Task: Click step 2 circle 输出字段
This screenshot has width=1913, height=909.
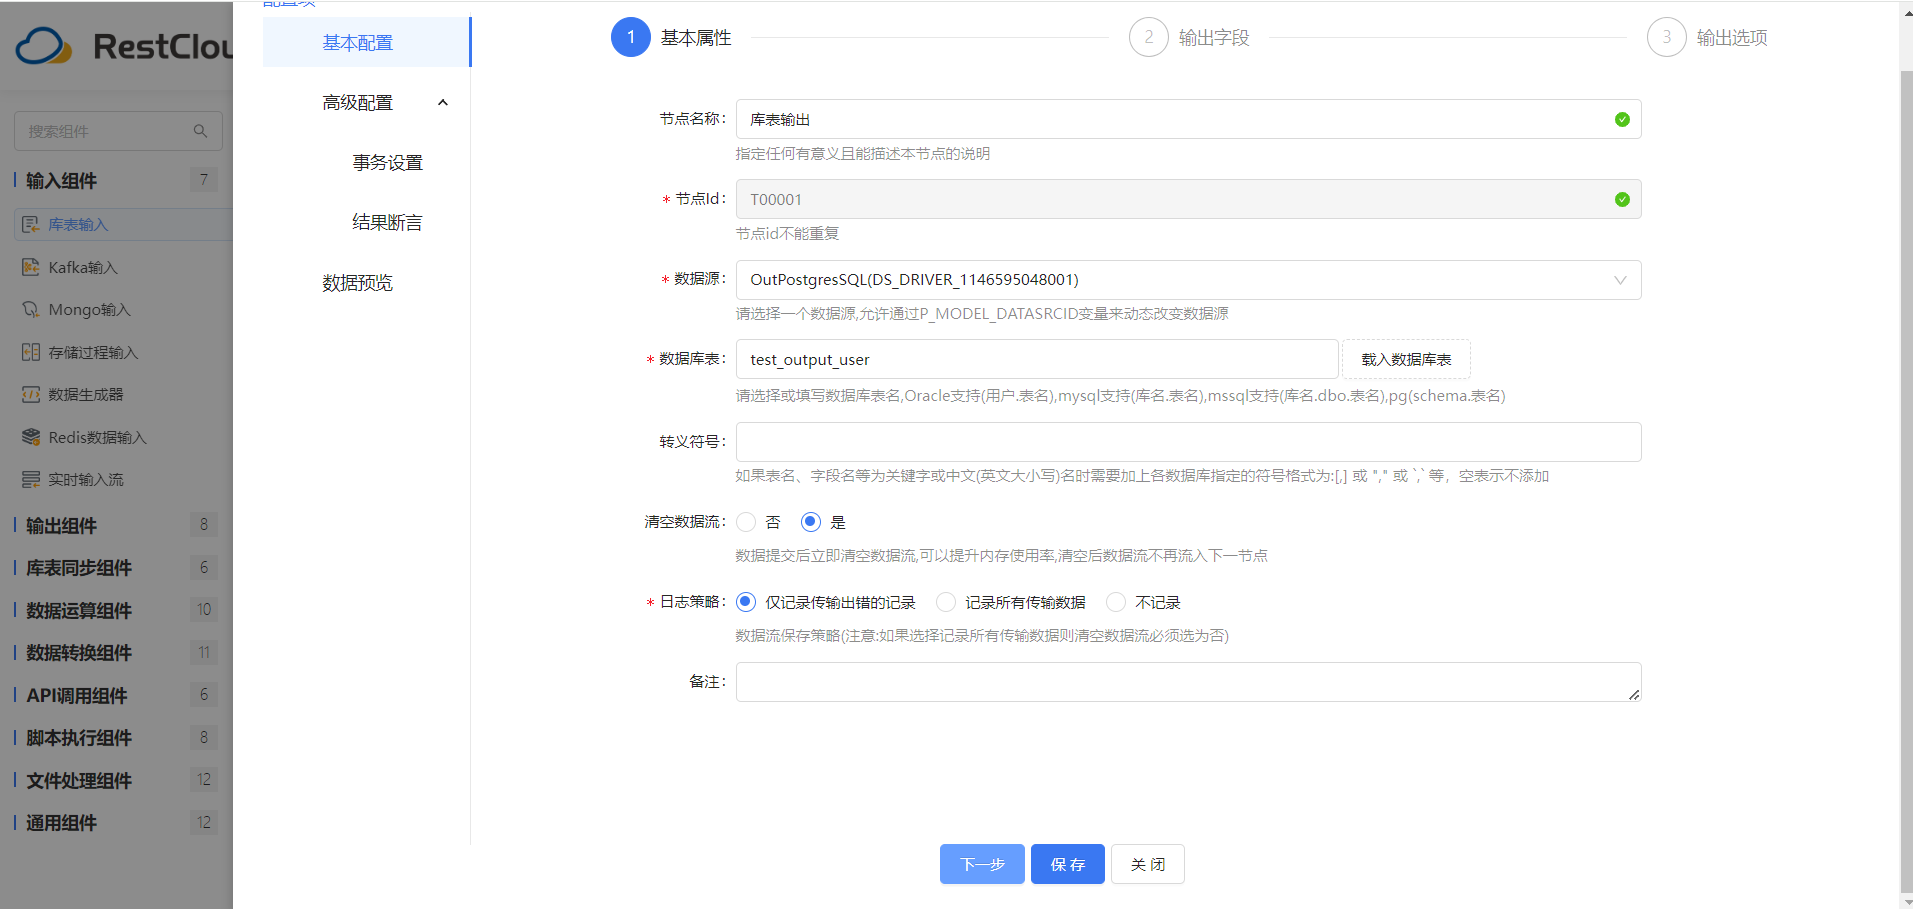Action: click(x=1149, y=37)
